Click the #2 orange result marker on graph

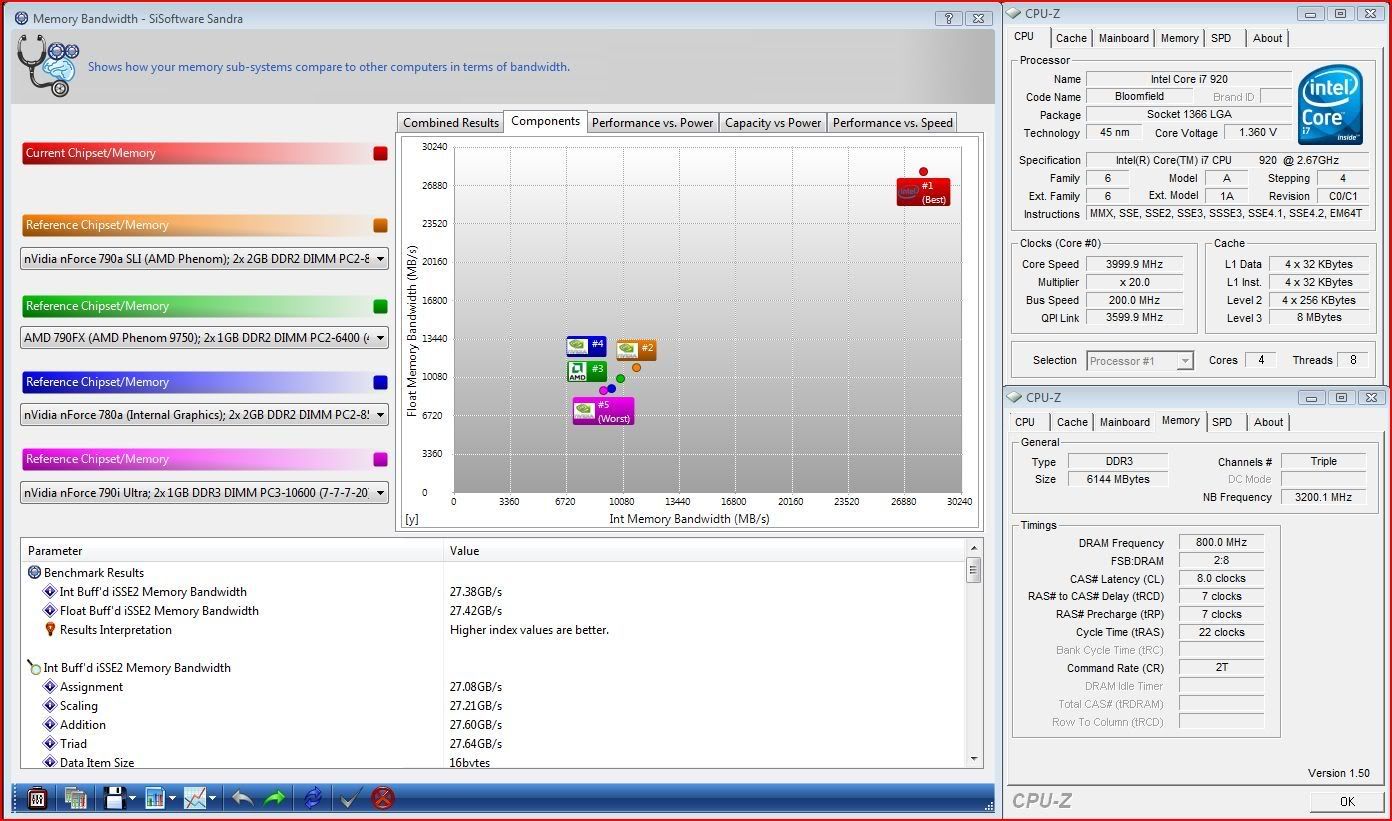(x=636, y=350)
